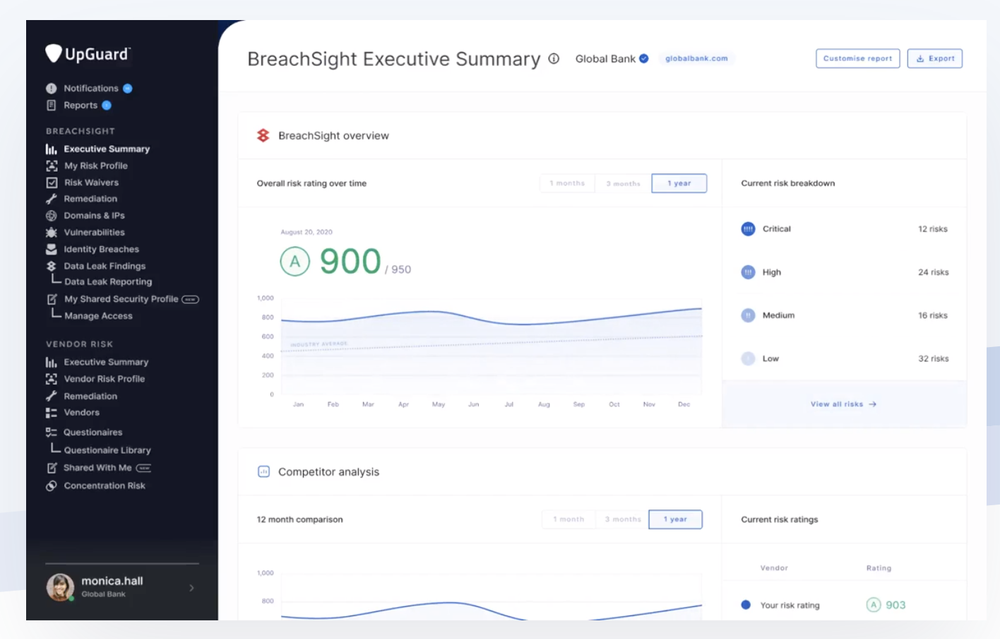1000x639 pixels.
Task: Click the Critical severity icon
Action: tap(748, 229)
